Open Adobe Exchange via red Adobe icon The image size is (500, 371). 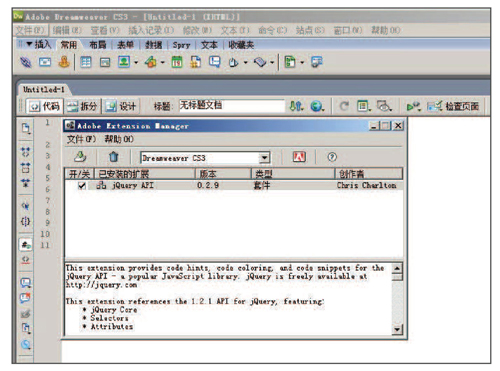pyautogui.click(x=299, y=157)
